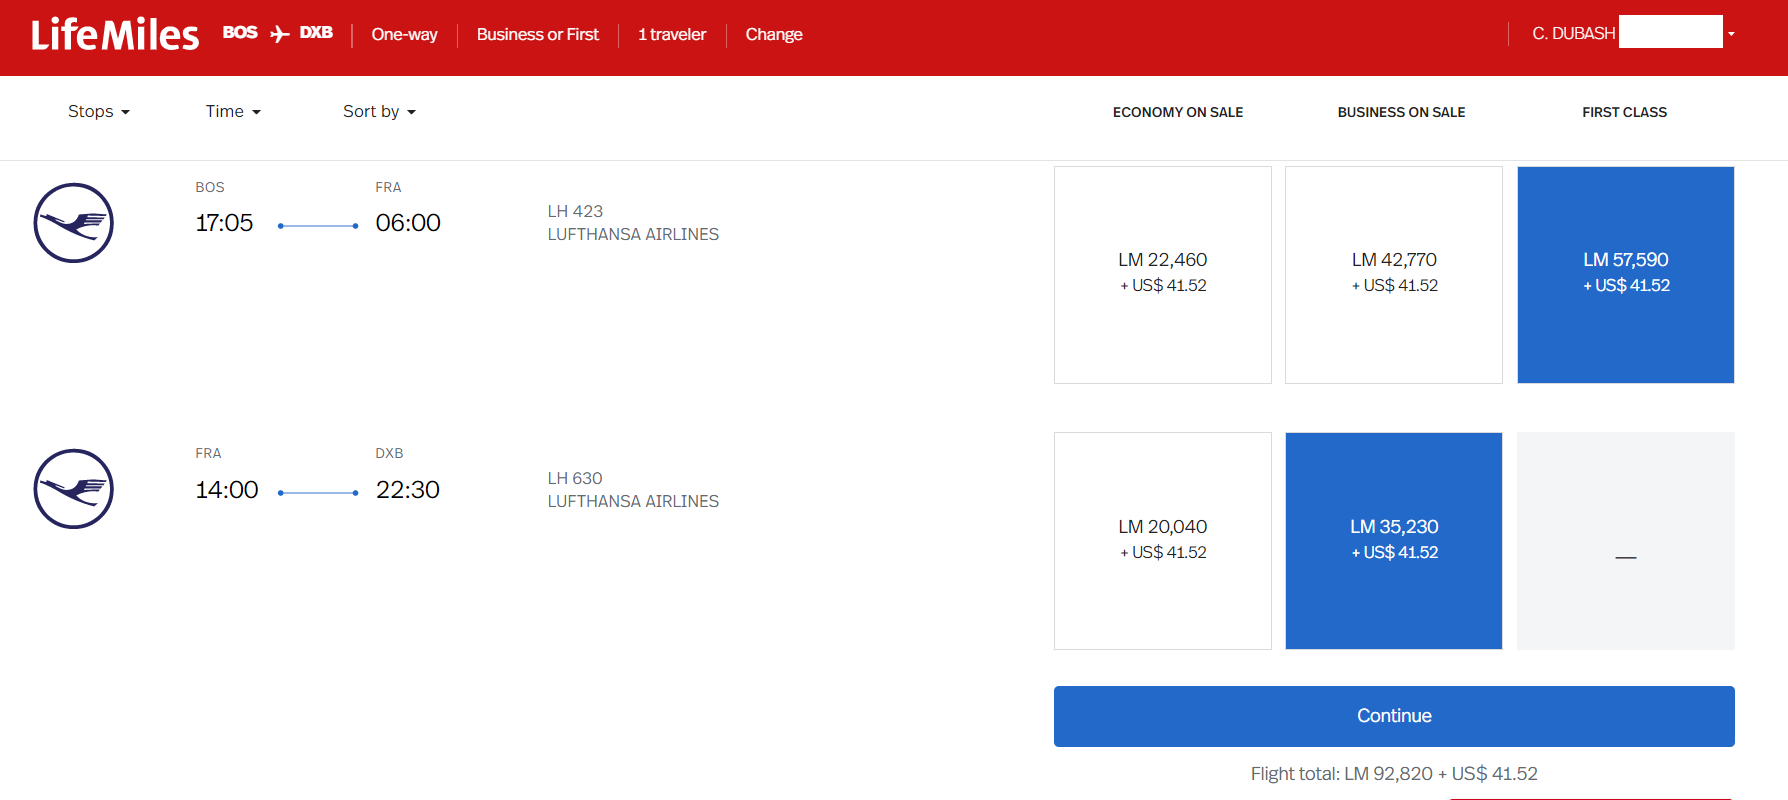
Task: Click BOS origin code in the header
Action: pos(240,33)
